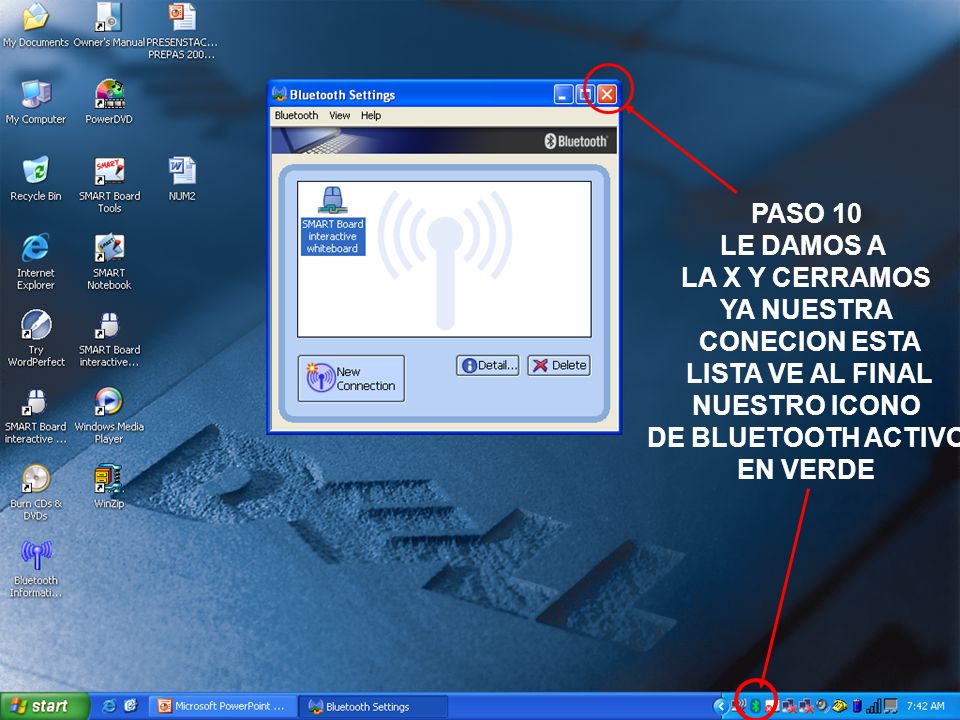Click the green Bluetooth tray icon
Screen dimensions: 960x720
click(756, 707)
